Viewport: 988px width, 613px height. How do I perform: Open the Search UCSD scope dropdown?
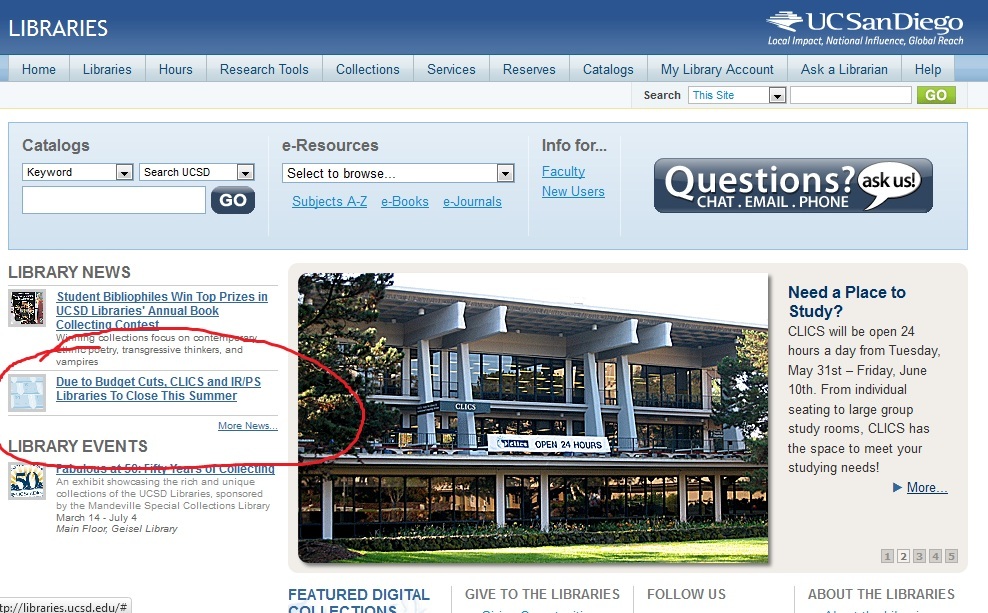pos(246,172)
